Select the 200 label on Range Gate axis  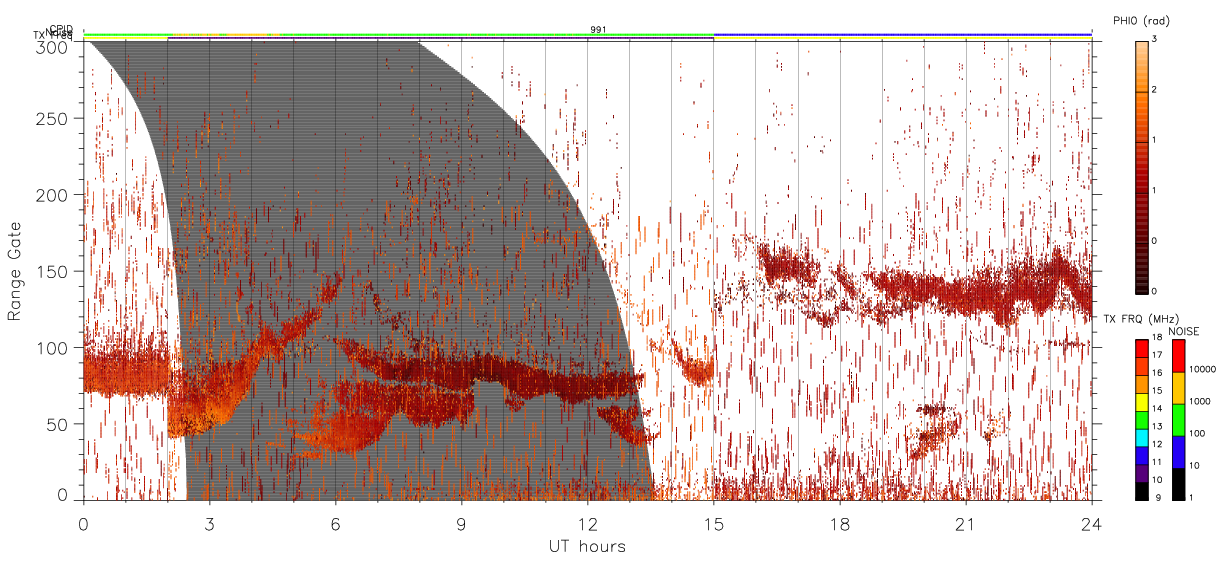click(x=54, y=195)
